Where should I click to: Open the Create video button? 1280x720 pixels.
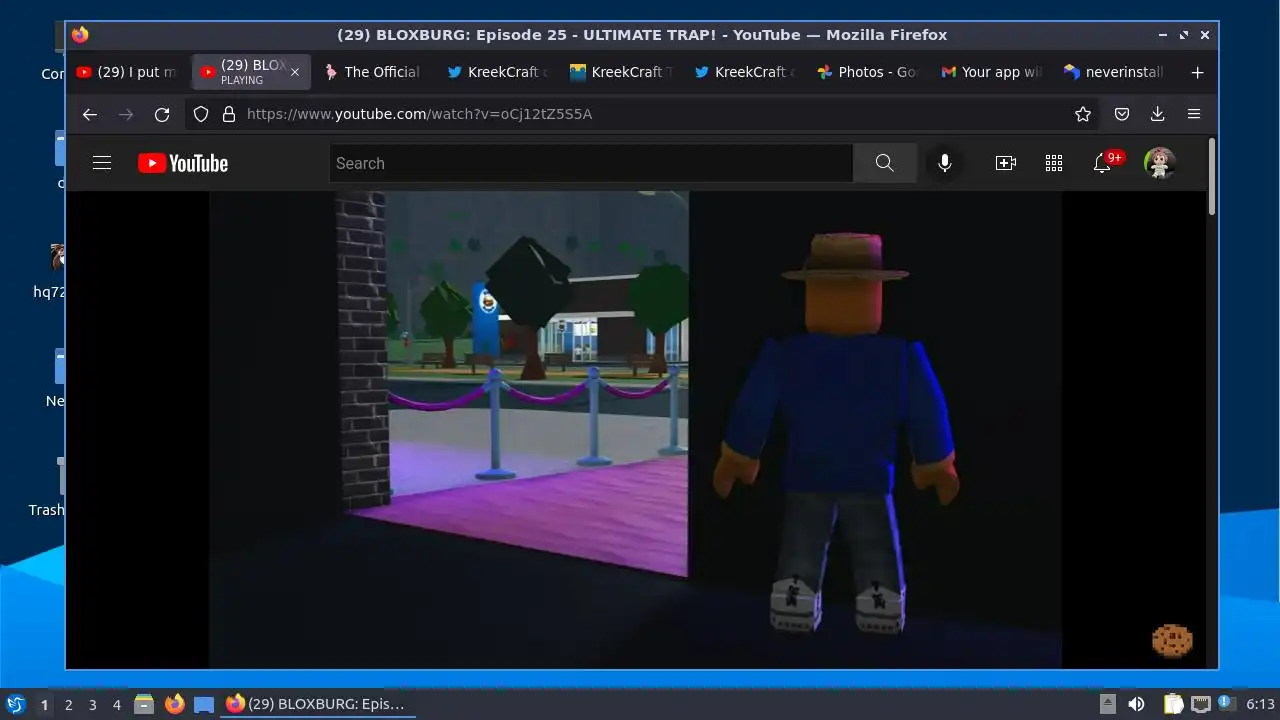(x=1006, y=163)
